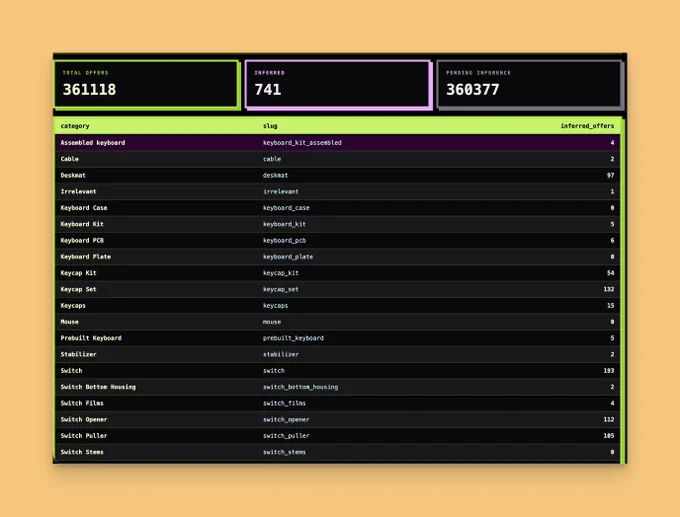Select the Deskmat category cell

coord(73,175)
